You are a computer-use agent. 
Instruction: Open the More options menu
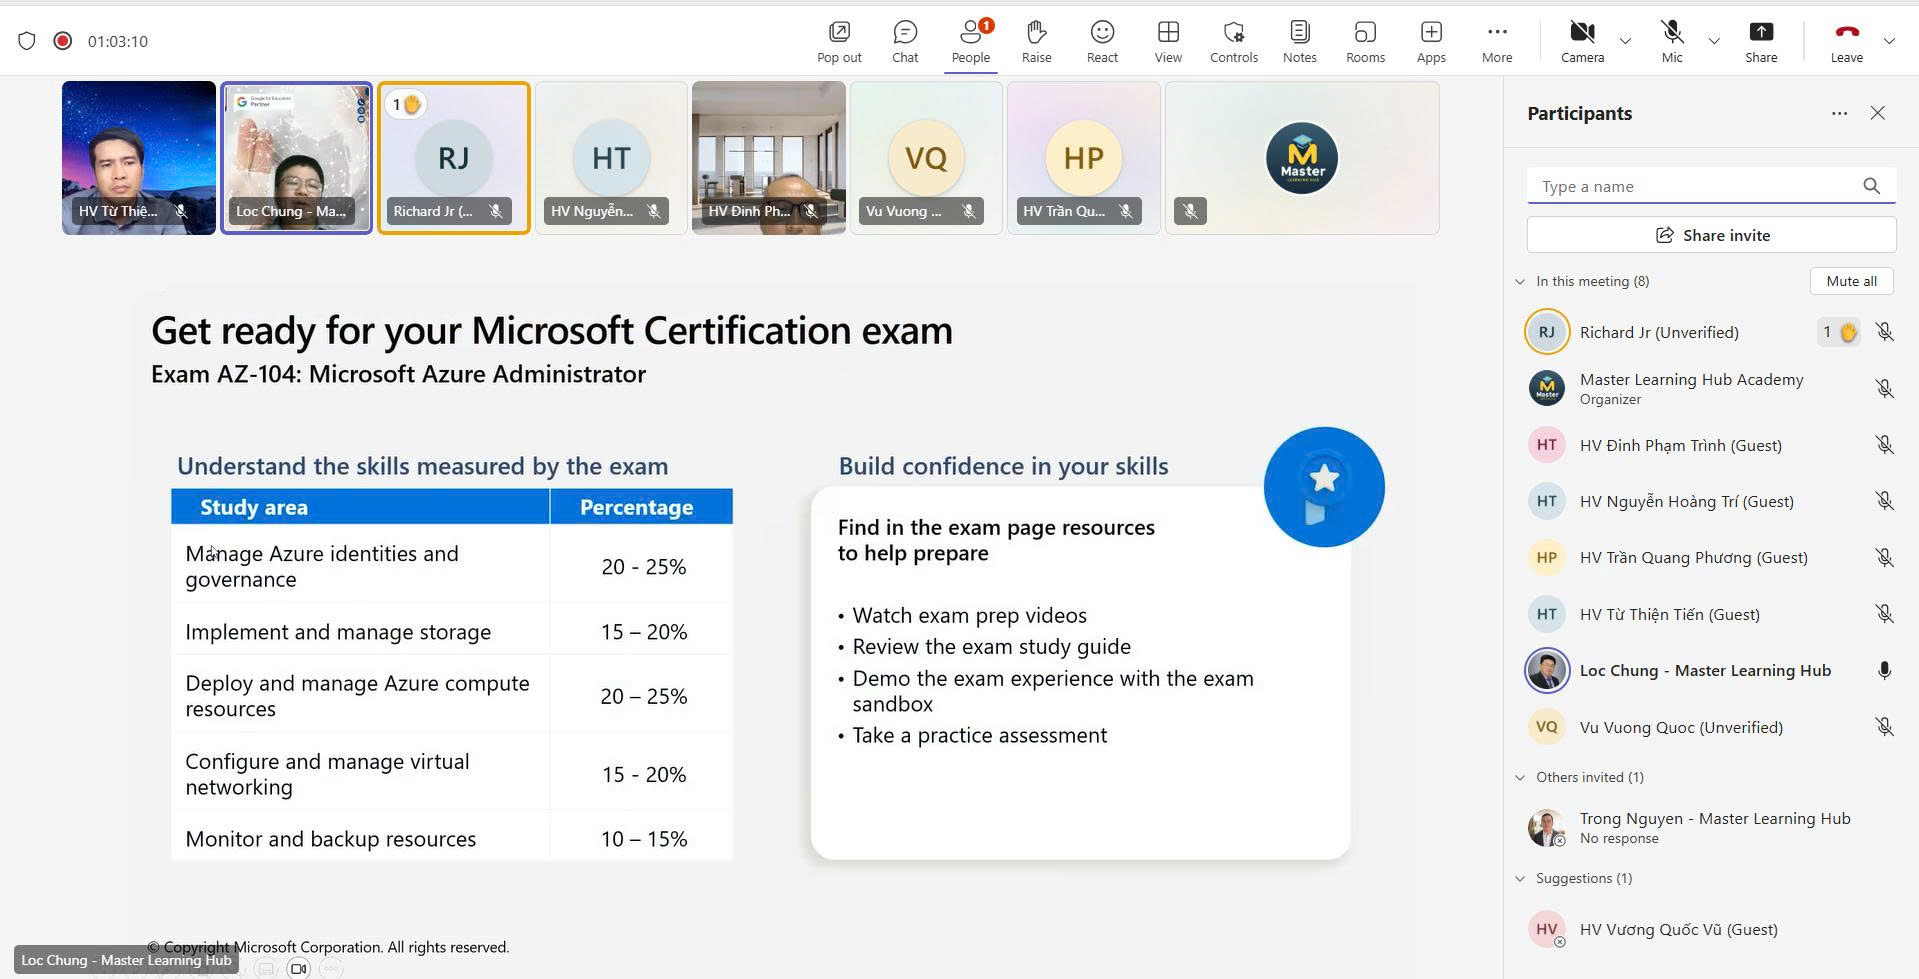pyautogui.click(x=1496, y=41)
